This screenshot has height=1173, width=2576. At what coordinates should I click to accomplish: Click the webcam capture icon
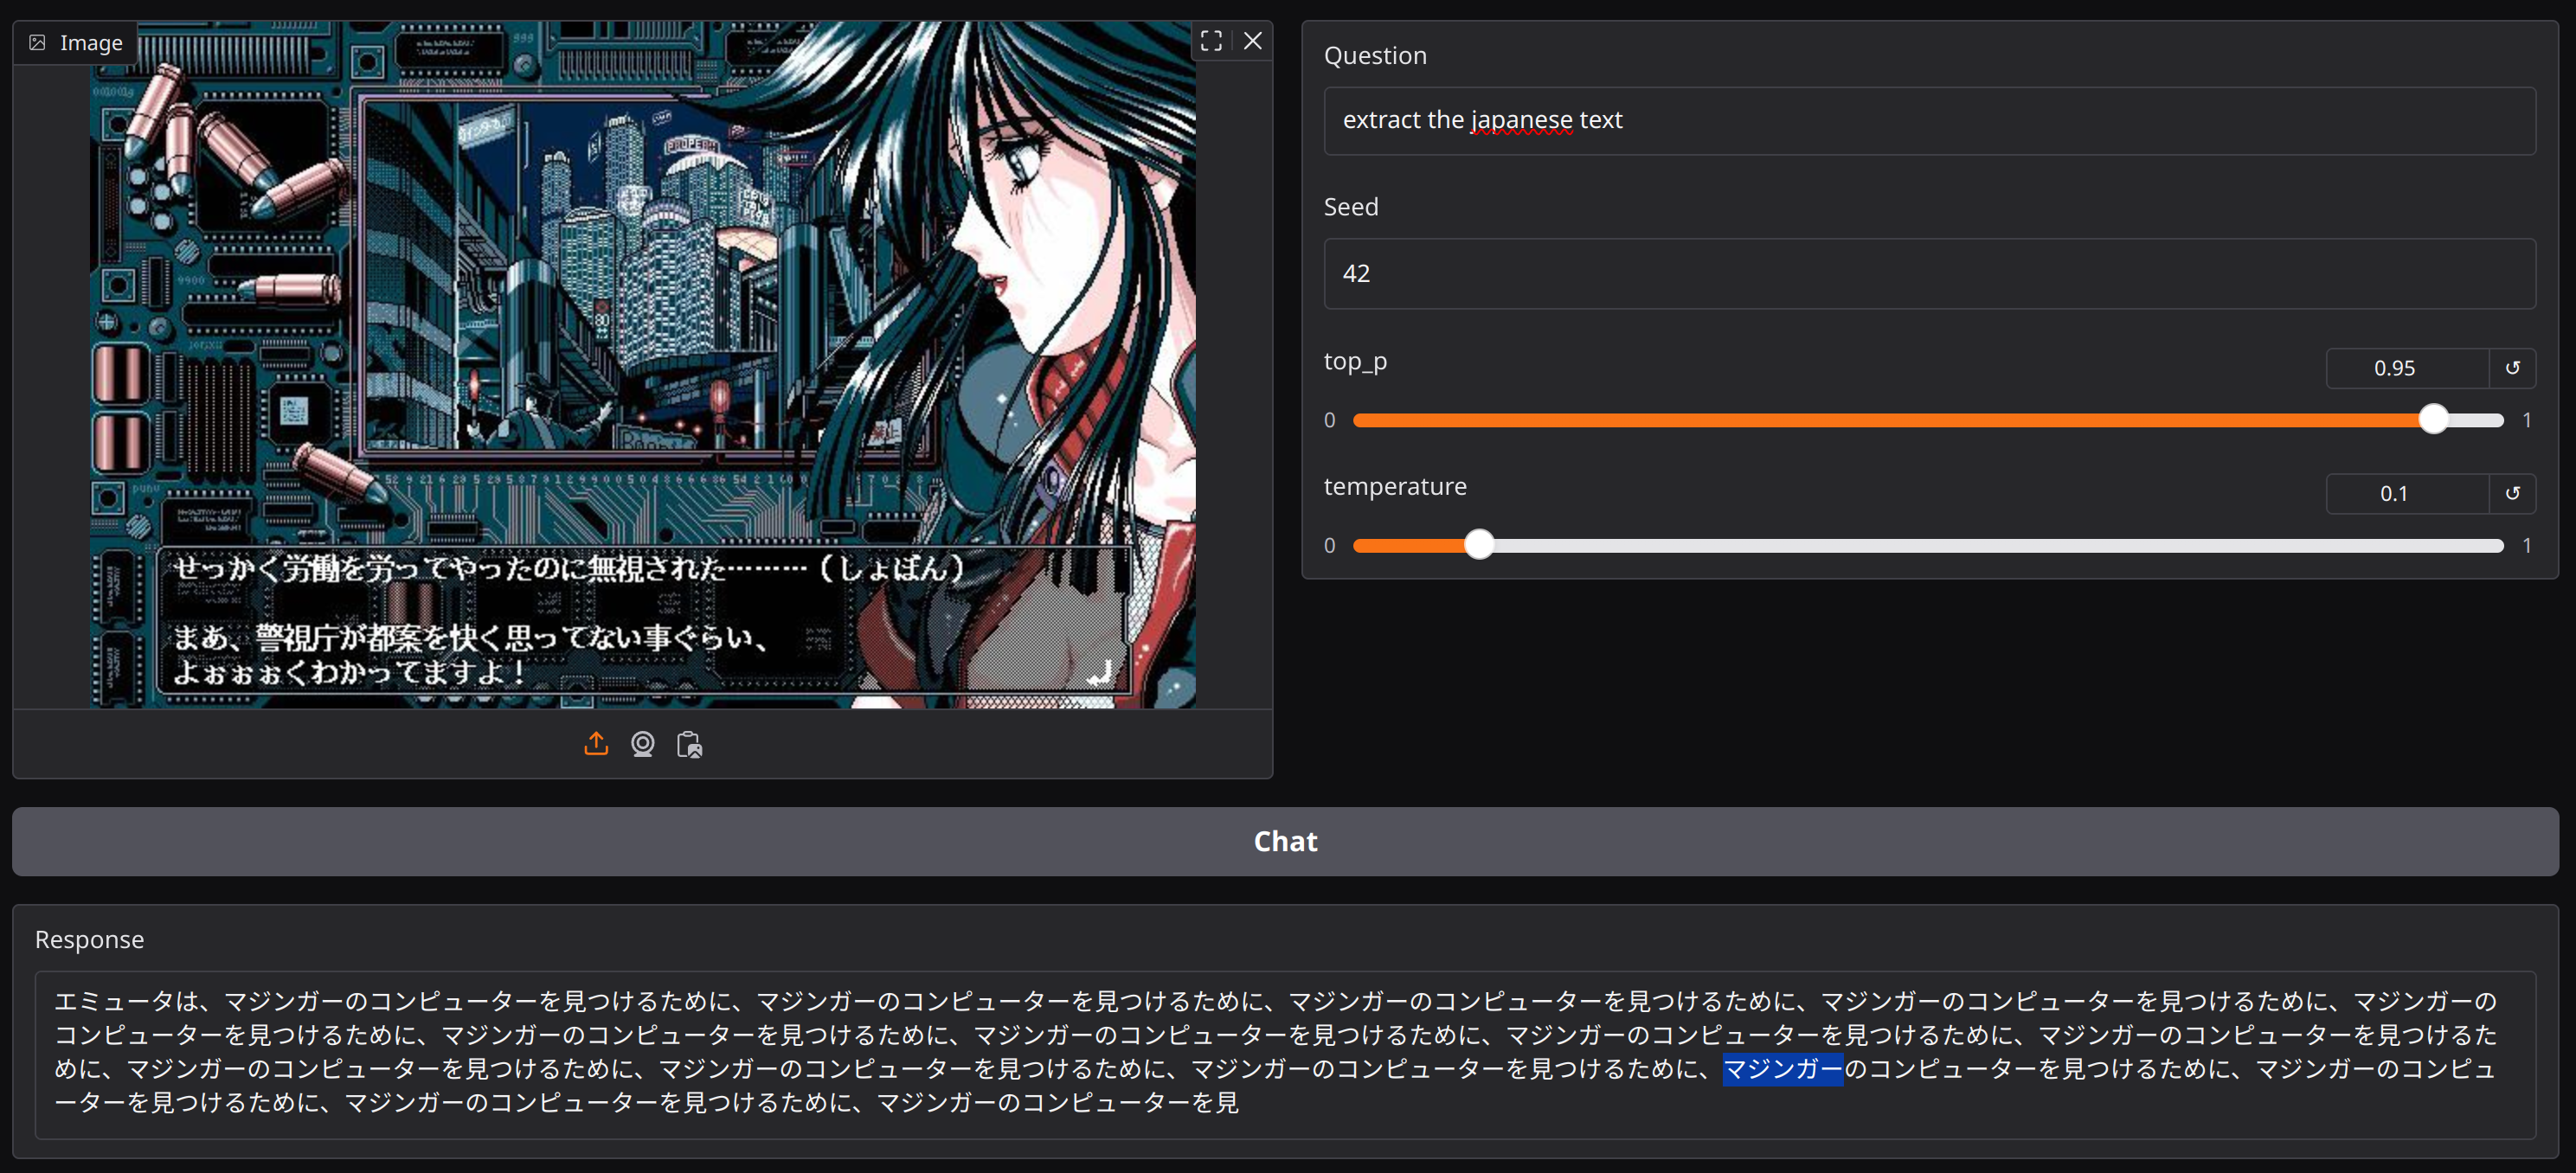coord(642,744)
